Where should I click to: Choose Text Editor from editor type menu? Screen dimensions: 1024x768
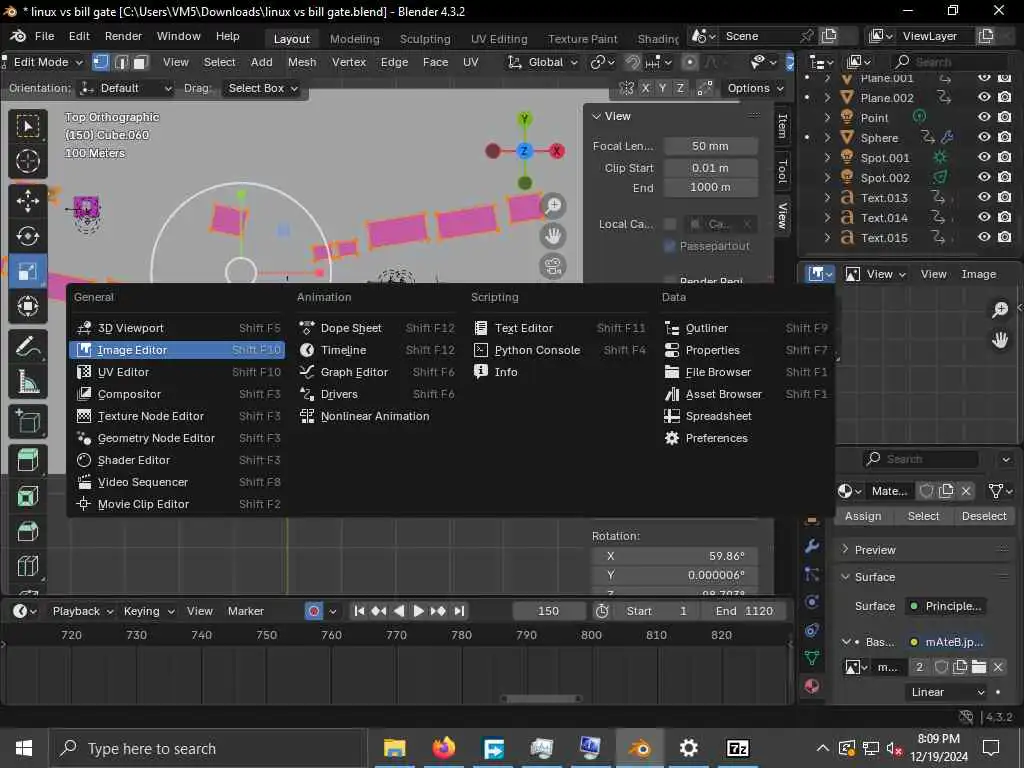[x=560, y=328]
